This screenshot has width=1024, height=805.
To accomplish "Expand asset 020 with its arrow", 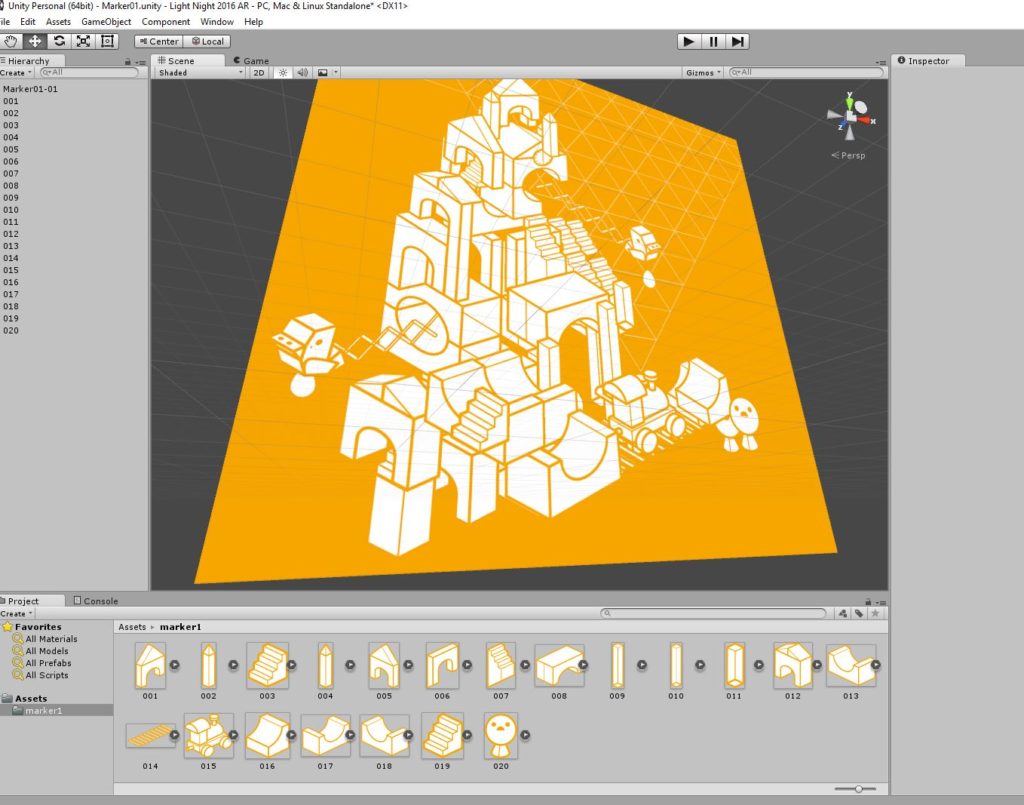I will (525, 735).
